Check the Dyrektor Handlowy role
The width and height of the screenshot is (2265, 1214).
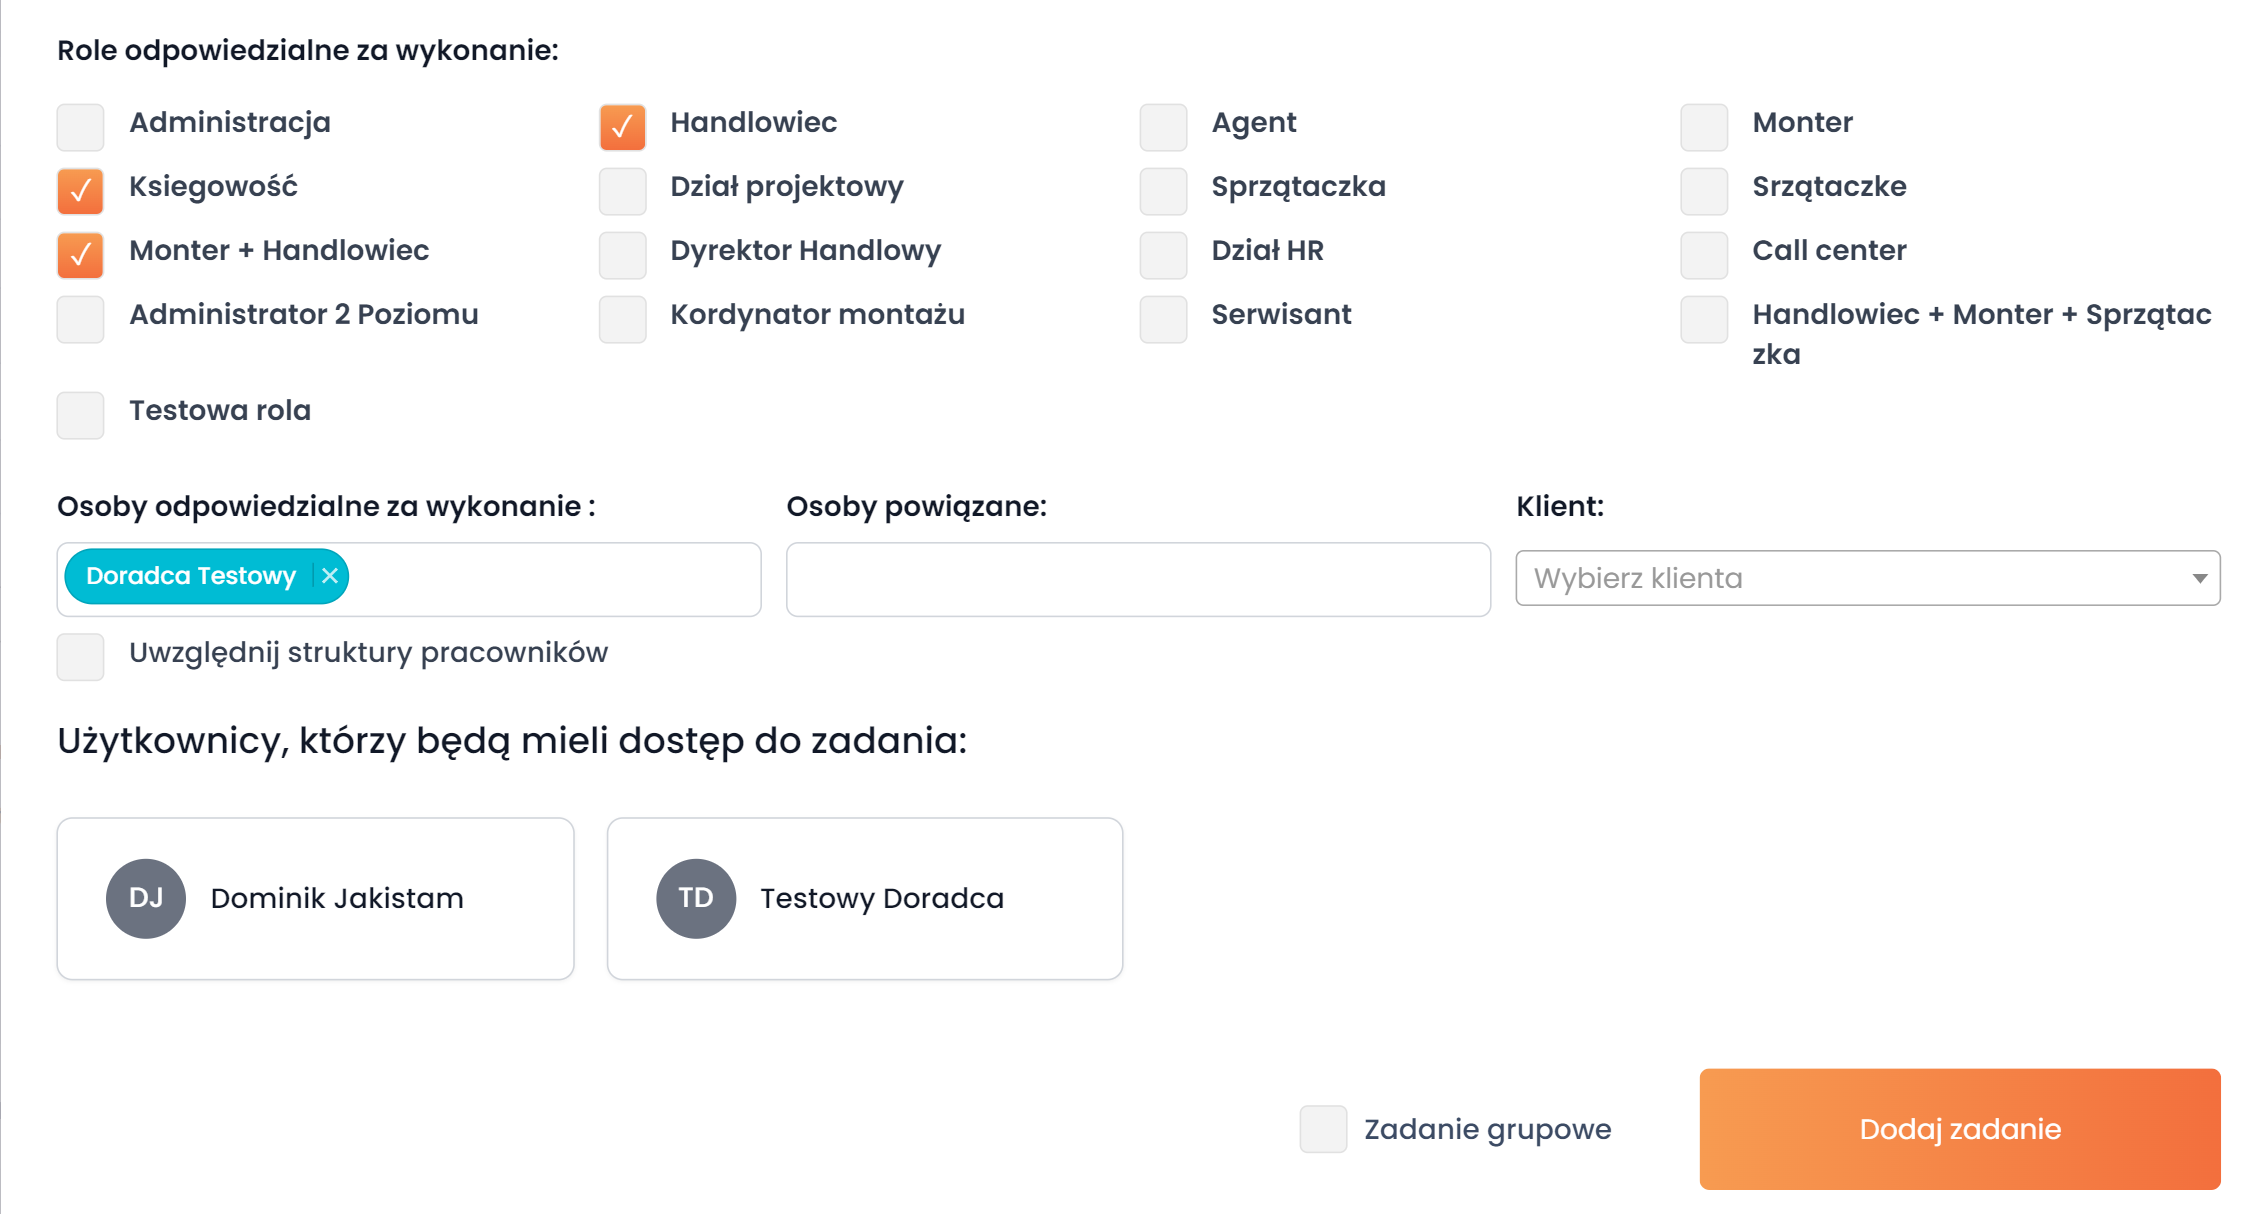622,255
